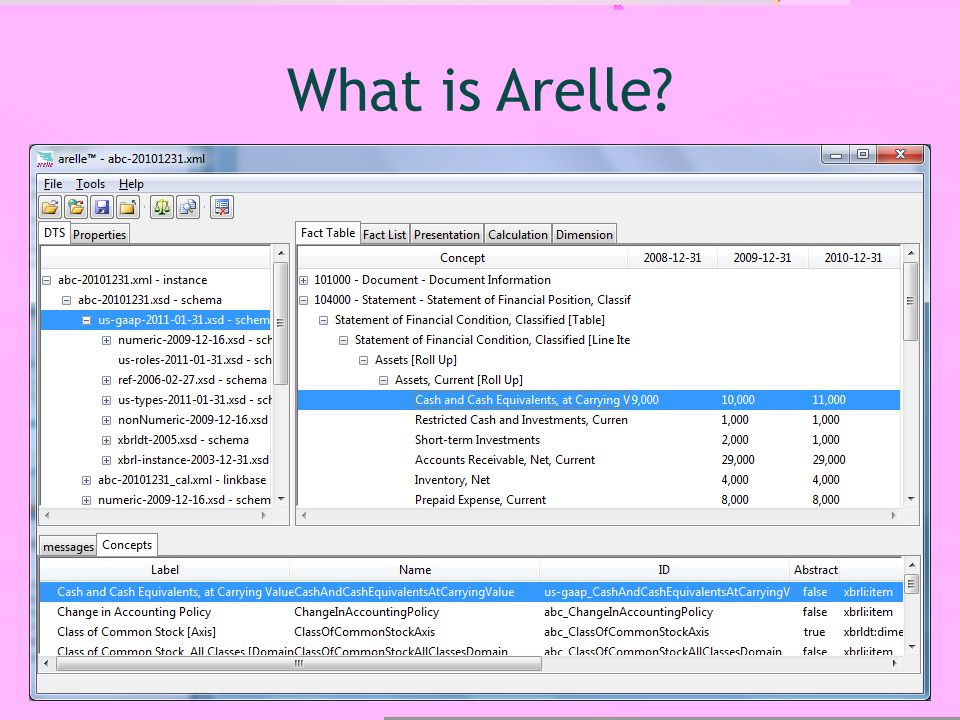Collapse abc-20101231.xsd schema node
Screen dimensions: 960x720
click(67, 300)
